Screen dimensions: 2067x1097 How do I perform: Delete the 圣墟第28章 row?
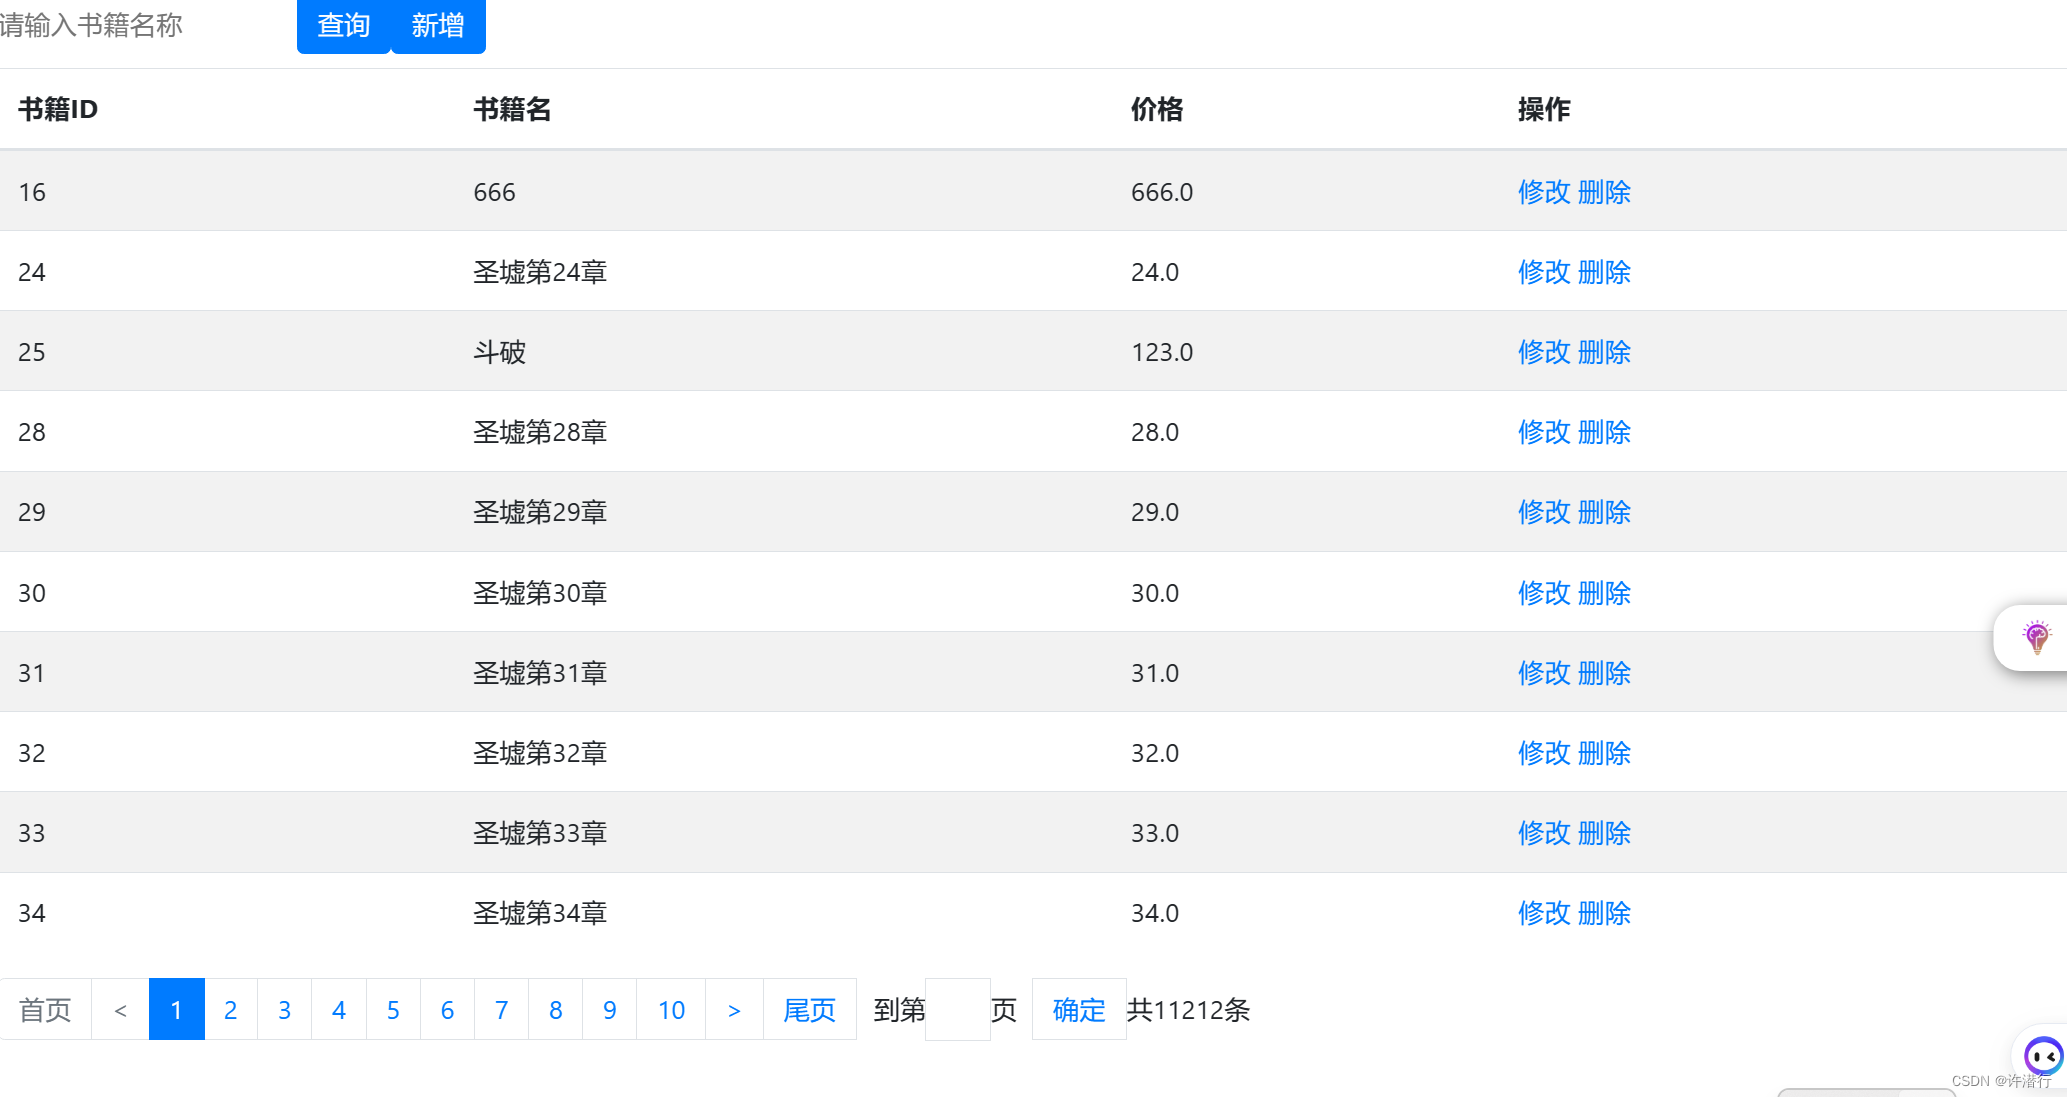(x=1604, y=432)
